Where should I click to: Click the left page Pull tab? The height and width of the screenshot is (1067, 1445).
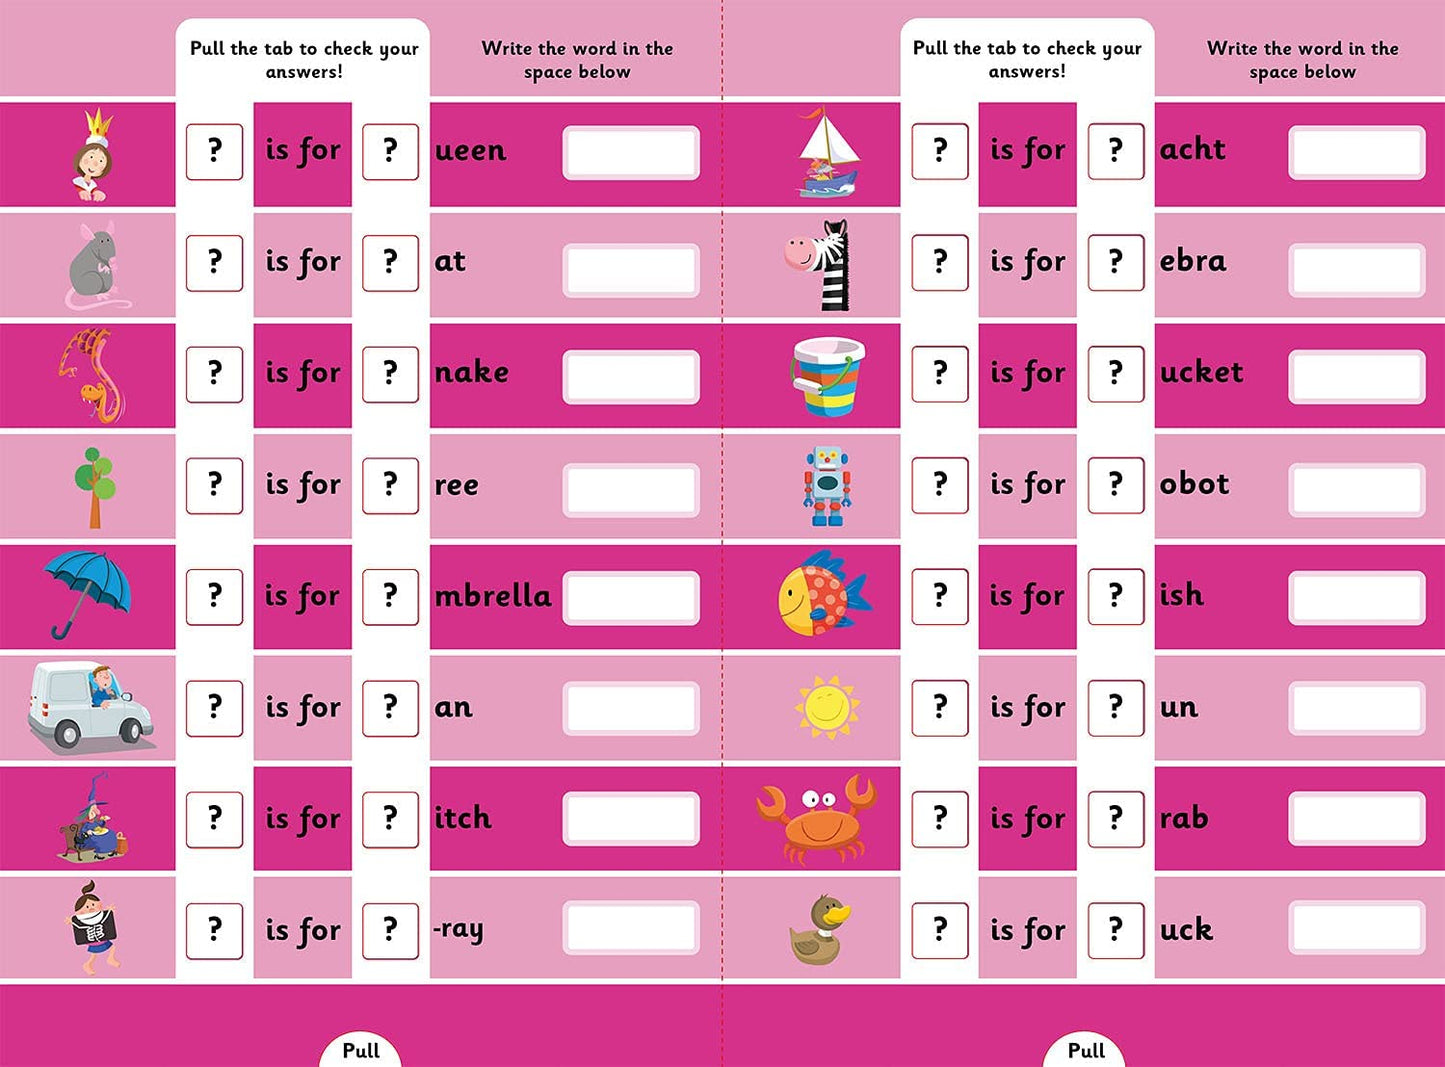[361, 1050]
